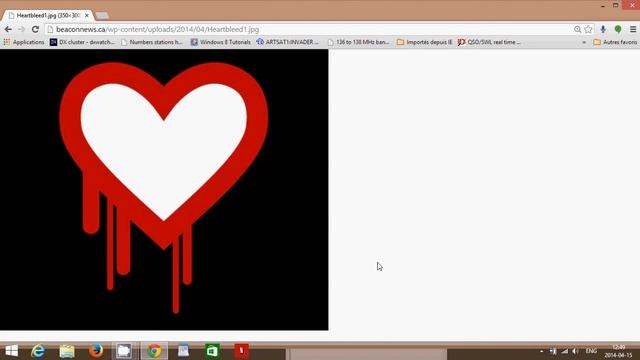This screenshot has height=360, width=640.
Task: Open a new tab
Action: pos(102,16)
